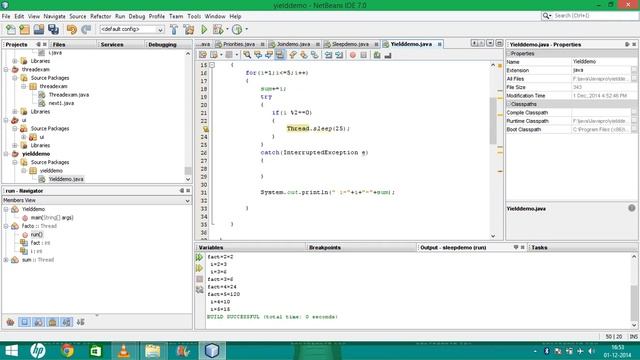Open Debug Project dropdown arrow
The width and height of the screenshot is (640, 360).
coord(227,29)
